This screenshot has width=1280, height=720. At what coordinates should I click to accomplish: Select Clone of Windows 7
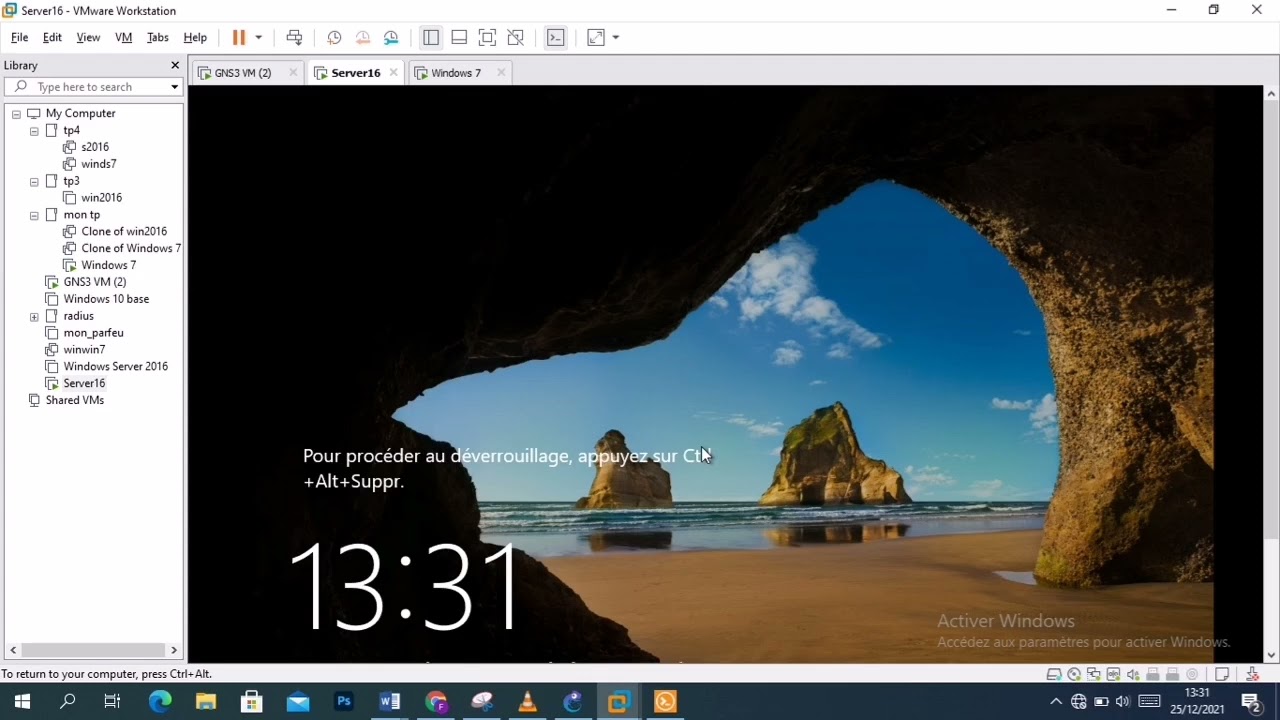[x=131, y=248]
